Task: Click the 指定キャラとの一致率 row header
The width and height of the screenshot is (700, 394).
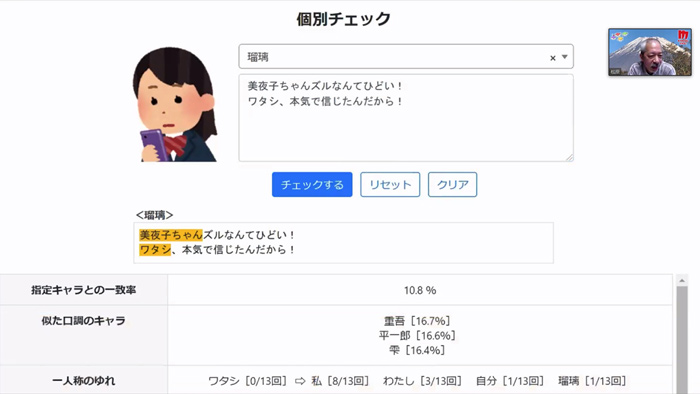Action: tap(83, 290)
